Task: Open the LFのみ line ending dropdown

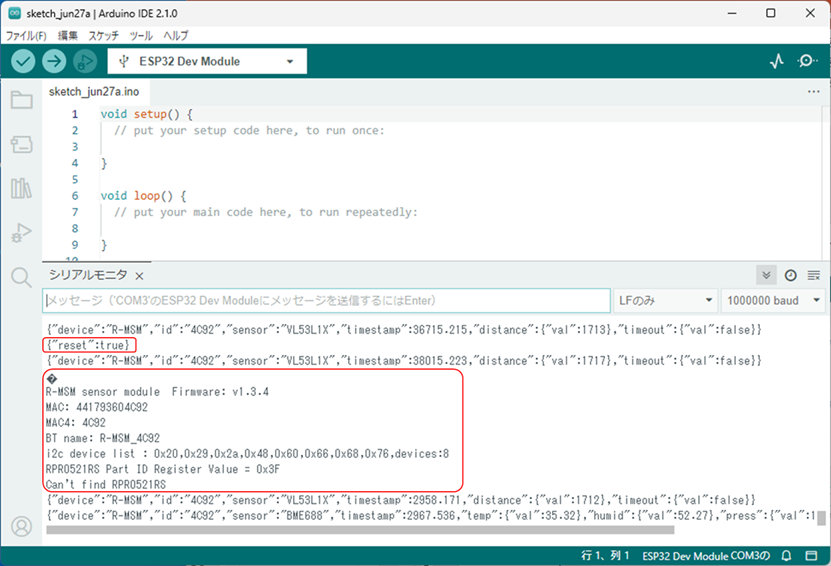Action: [x=664, y=300]
